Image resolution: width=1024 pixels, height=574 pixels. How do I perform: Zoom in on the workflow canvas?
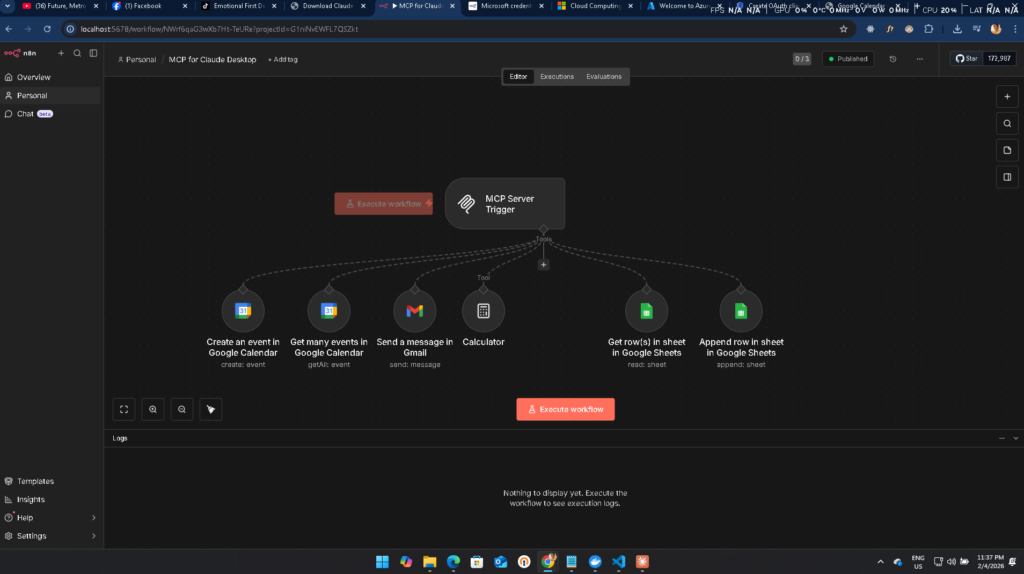pyautogui.click(x=153, y=409)
